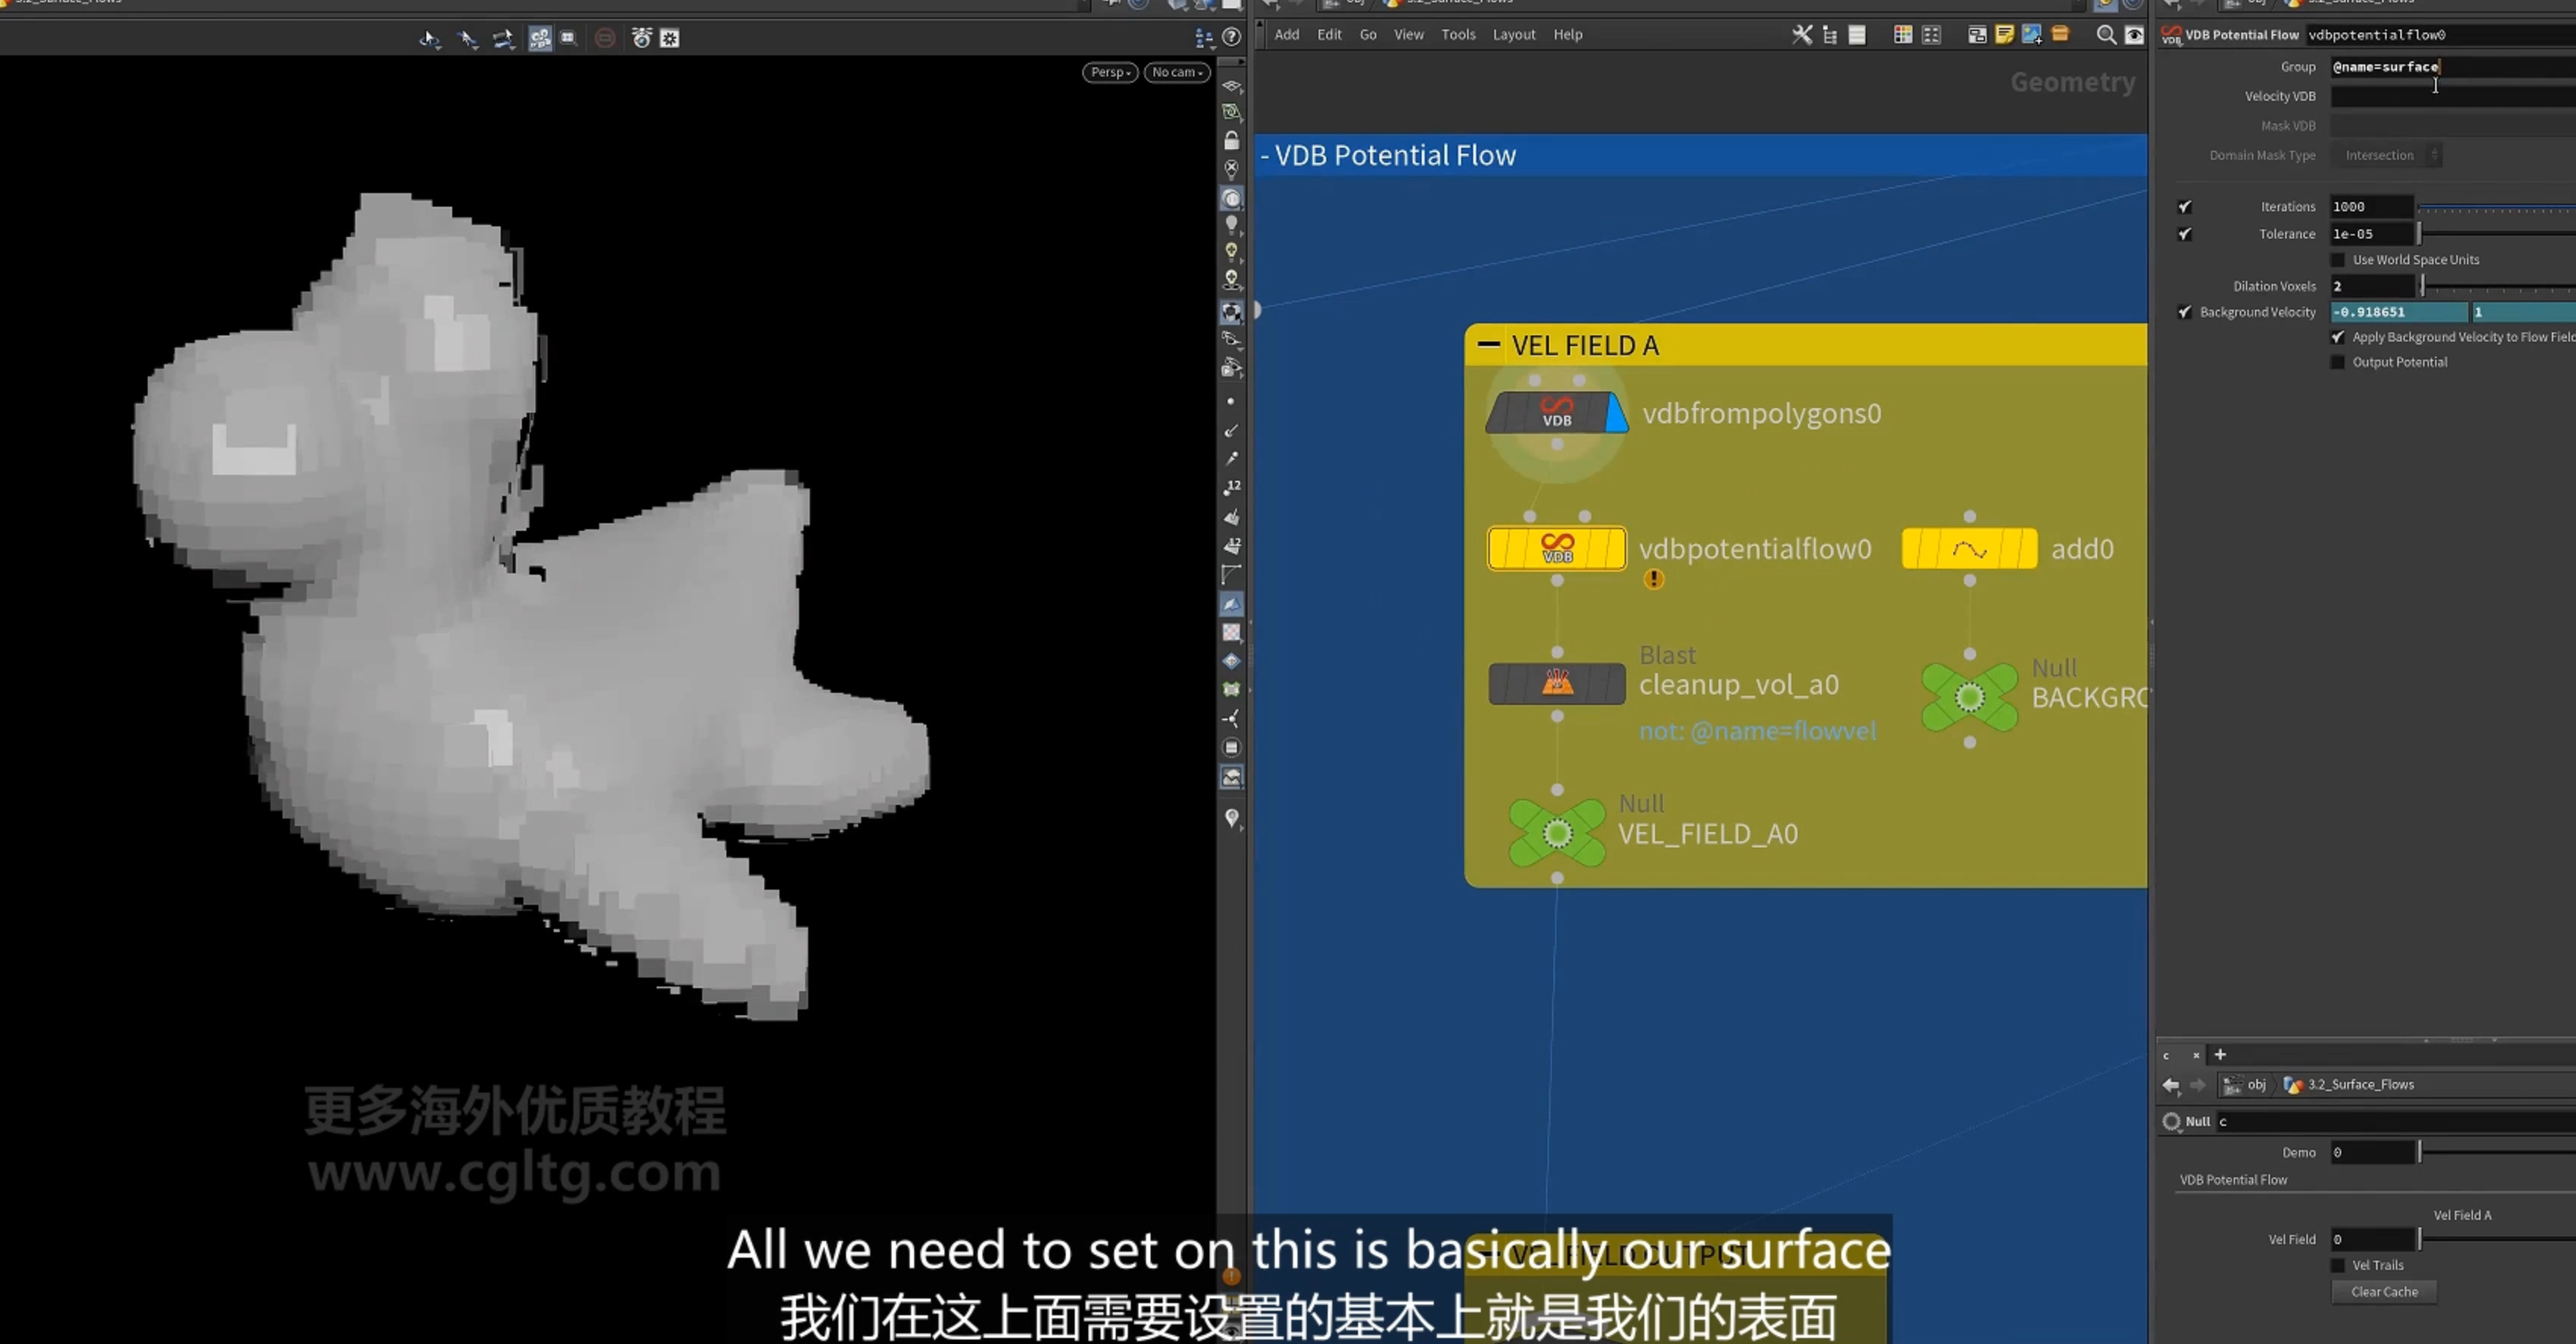
Task: Collapse the VEL FIELD A network box
Action: (1488, 344)
